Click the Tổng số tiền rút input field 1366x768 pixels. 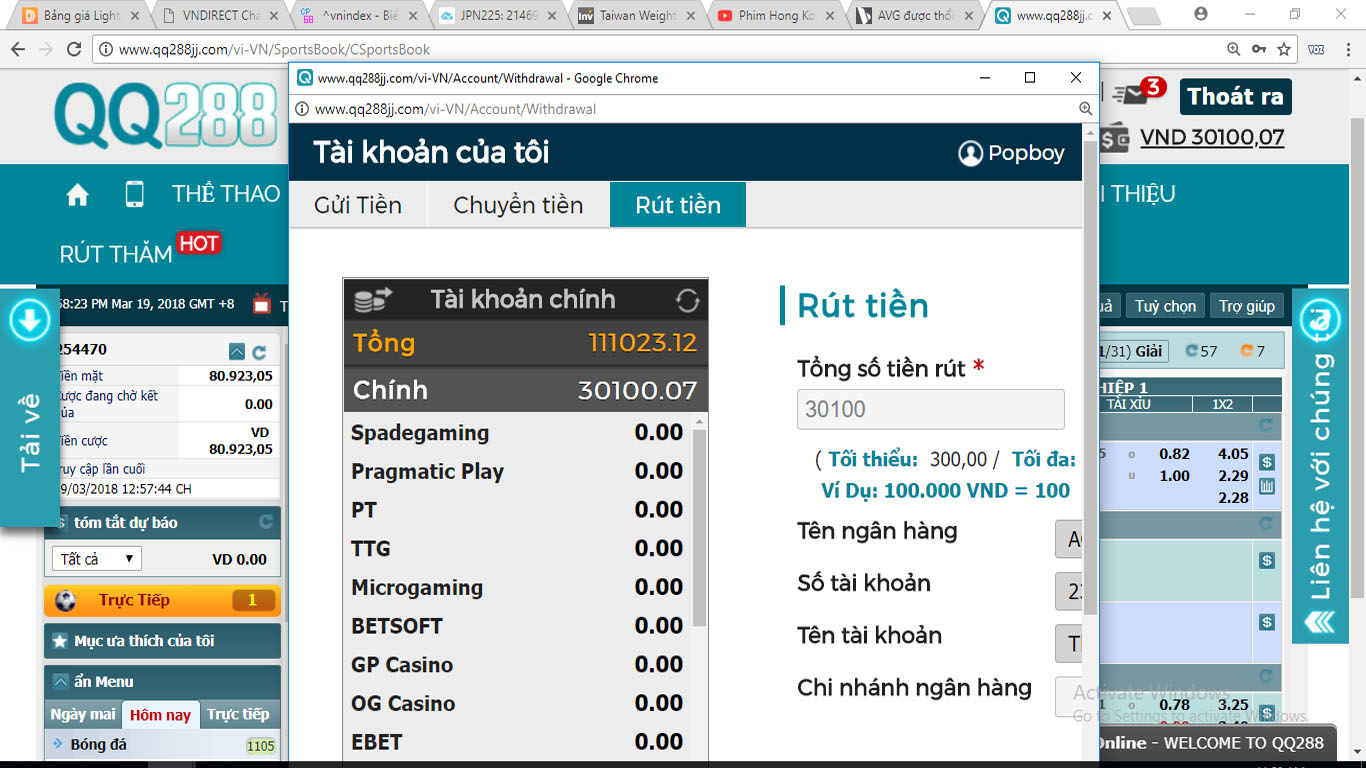tap(929, 409)
